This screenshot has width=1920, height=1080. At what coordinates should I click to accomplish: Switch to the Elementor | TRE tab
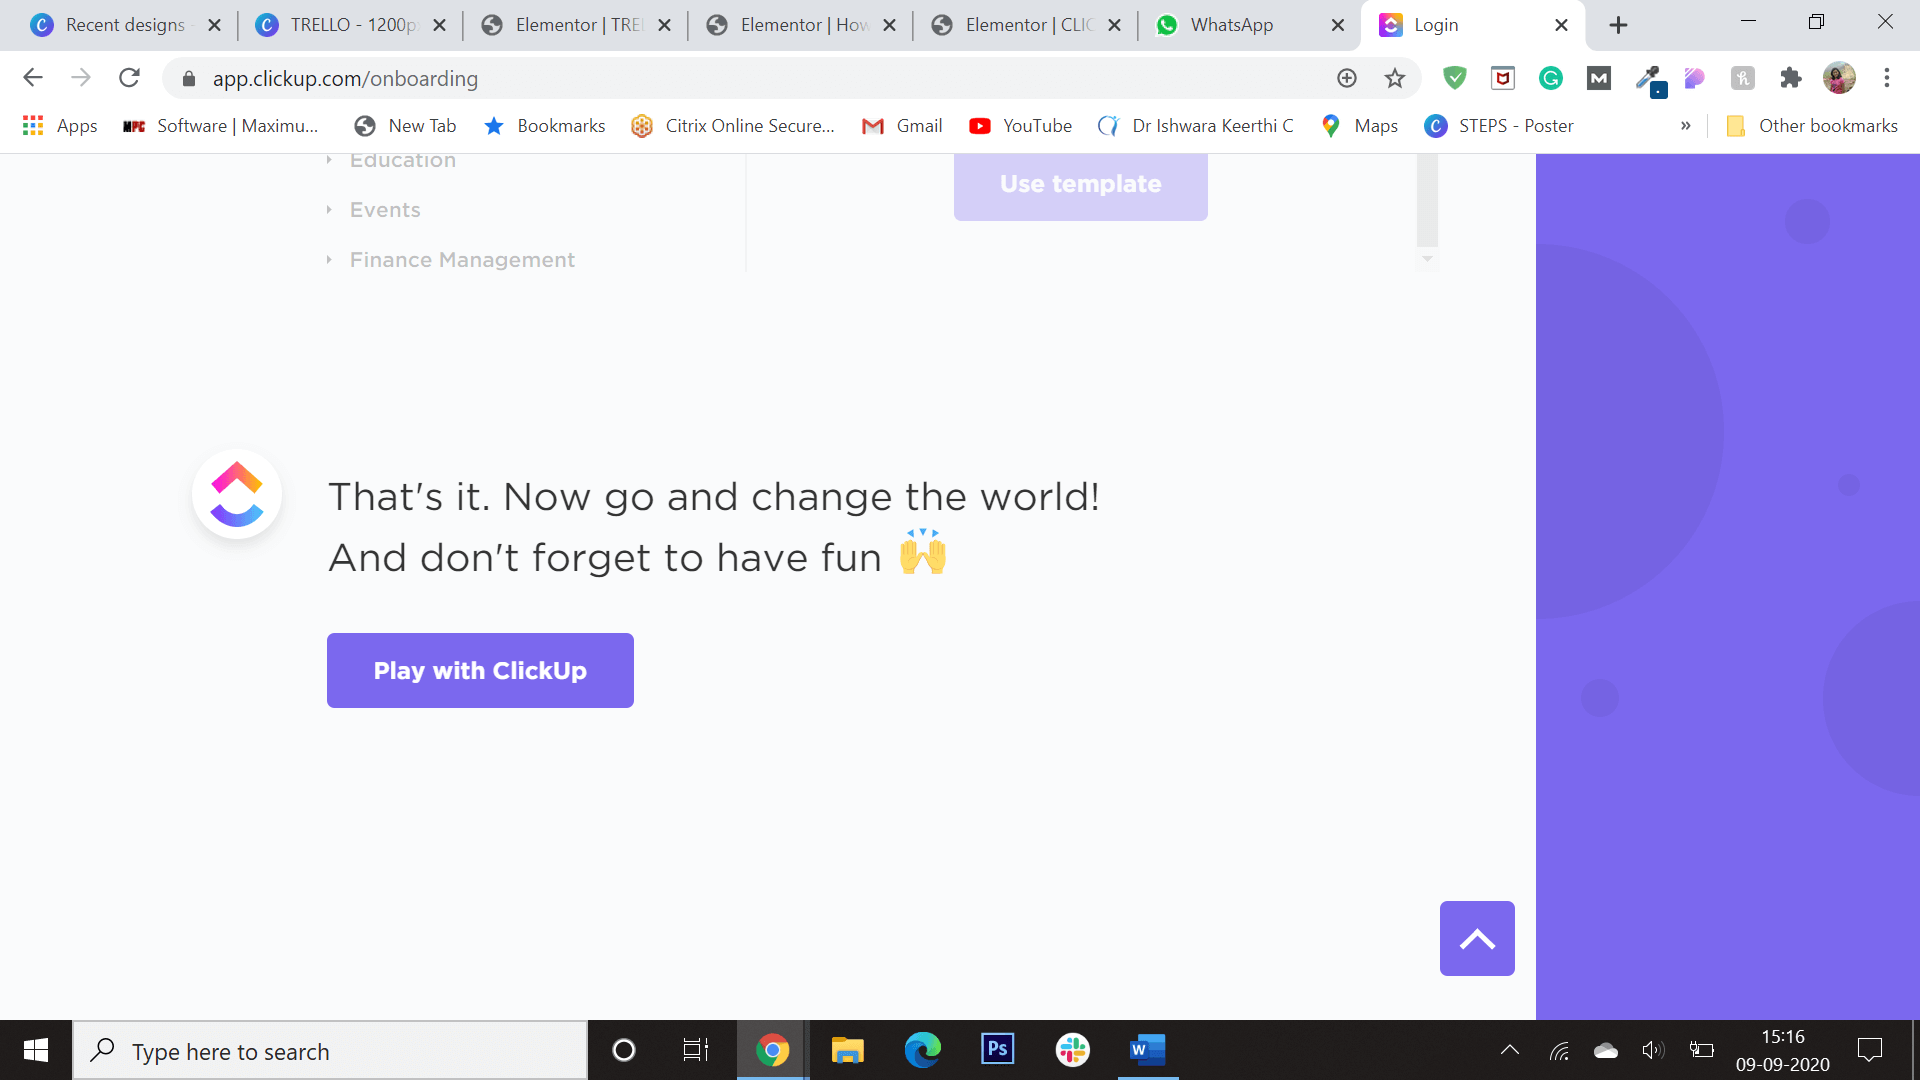[x=577, y=25]
